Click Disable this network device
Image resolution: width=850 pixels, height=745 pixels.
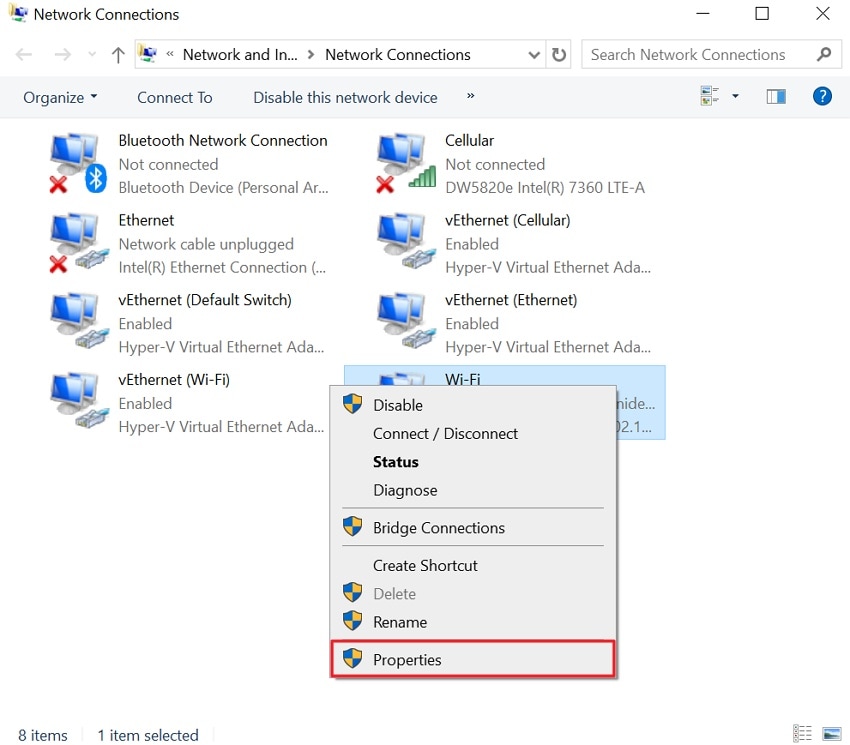coord(344,97)
